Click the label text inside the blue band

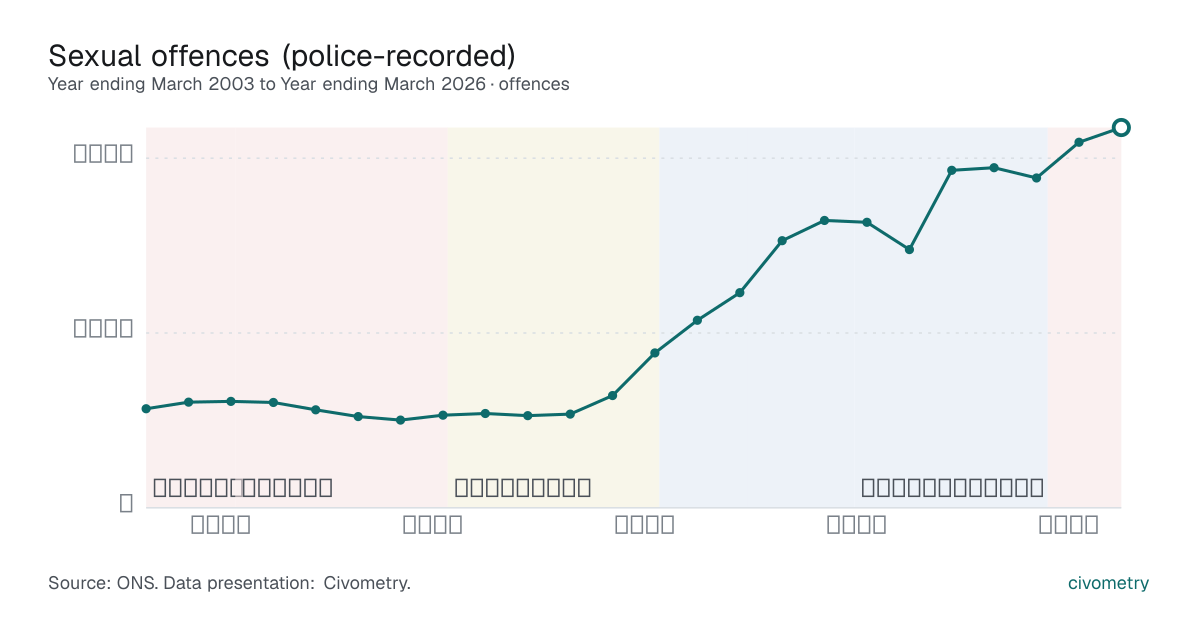click(x=952, y=488)
